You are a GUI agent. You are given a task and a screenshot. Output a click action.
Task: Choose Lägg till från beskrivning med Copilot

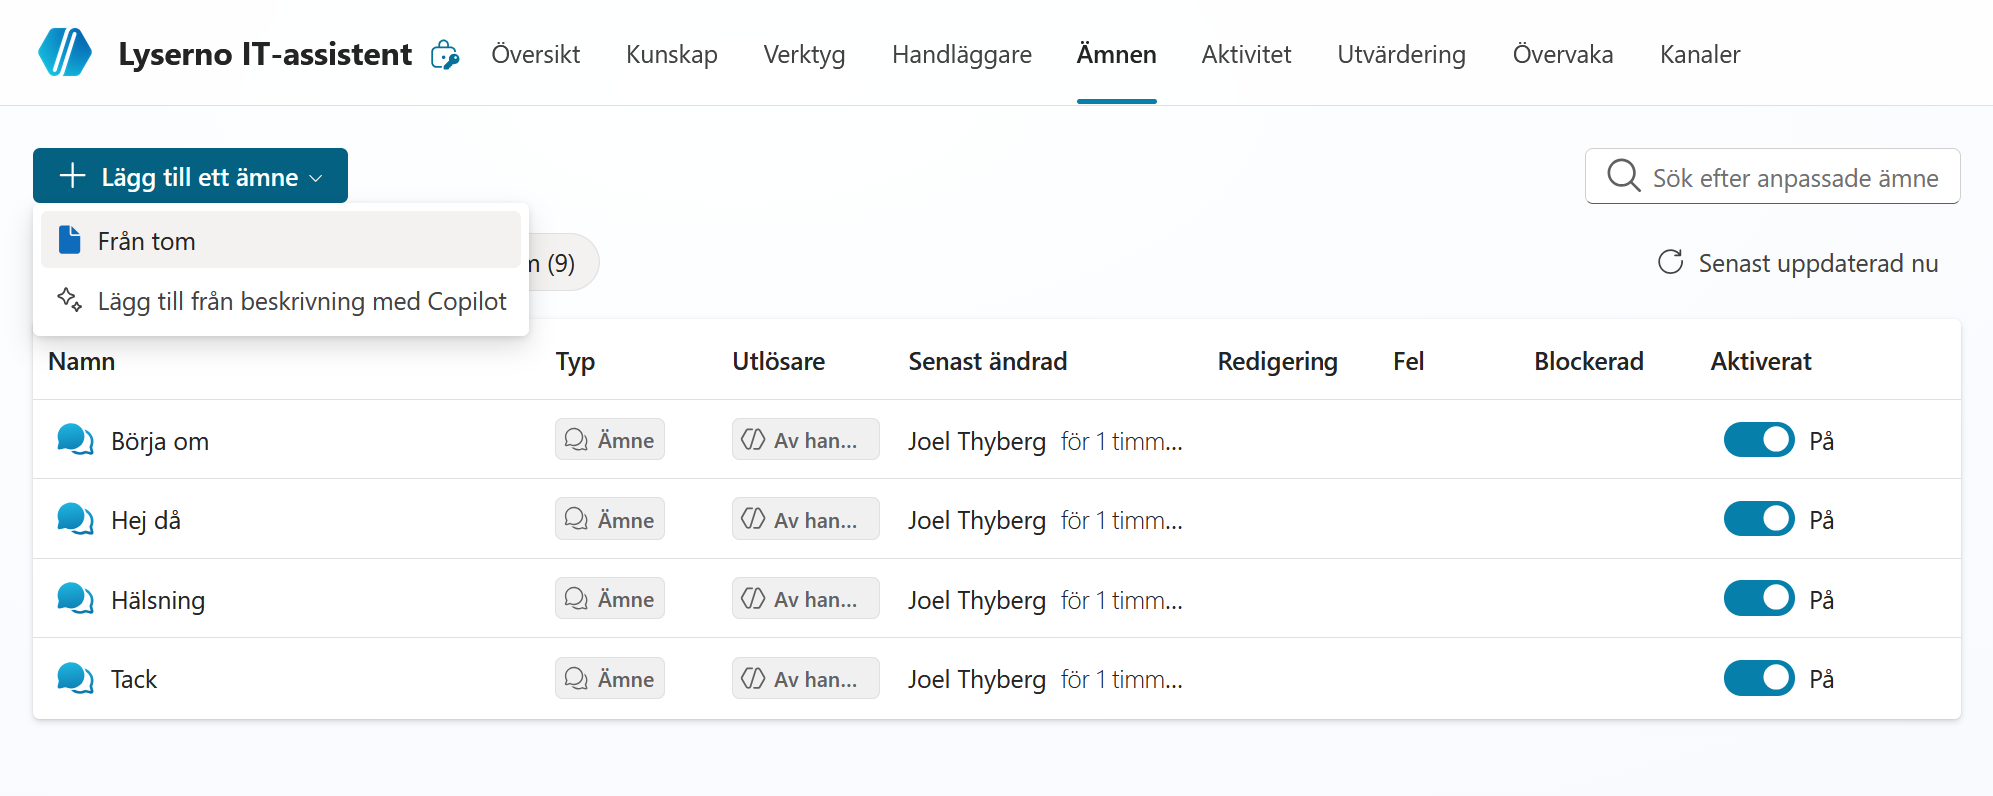(x=281, y=300)
